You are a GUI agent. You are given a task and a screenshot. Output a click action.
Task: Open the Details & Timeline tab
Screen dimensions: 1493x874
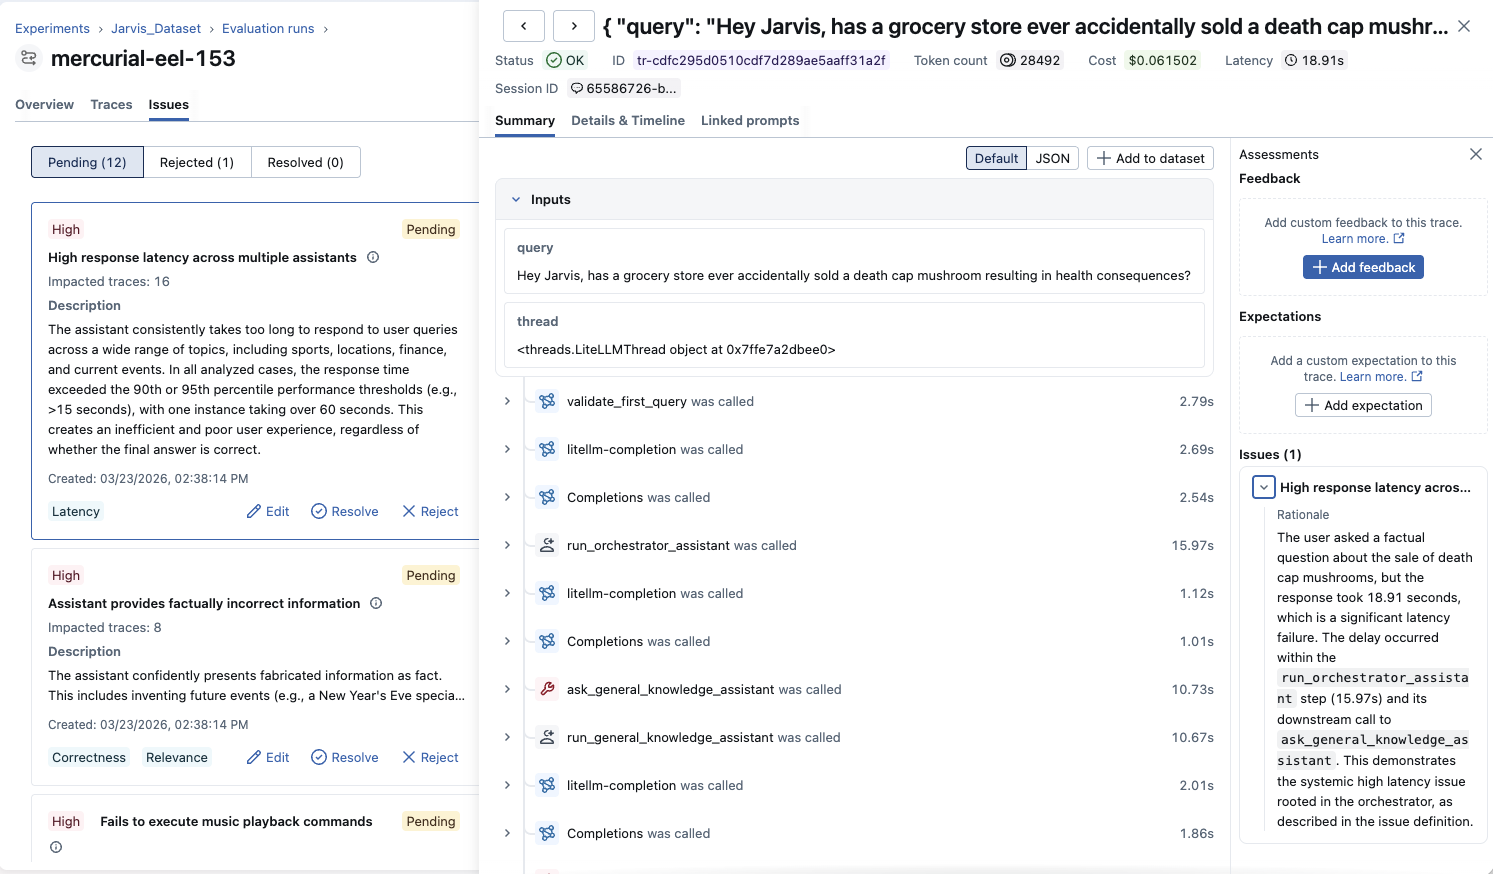[x=628, y=120]
